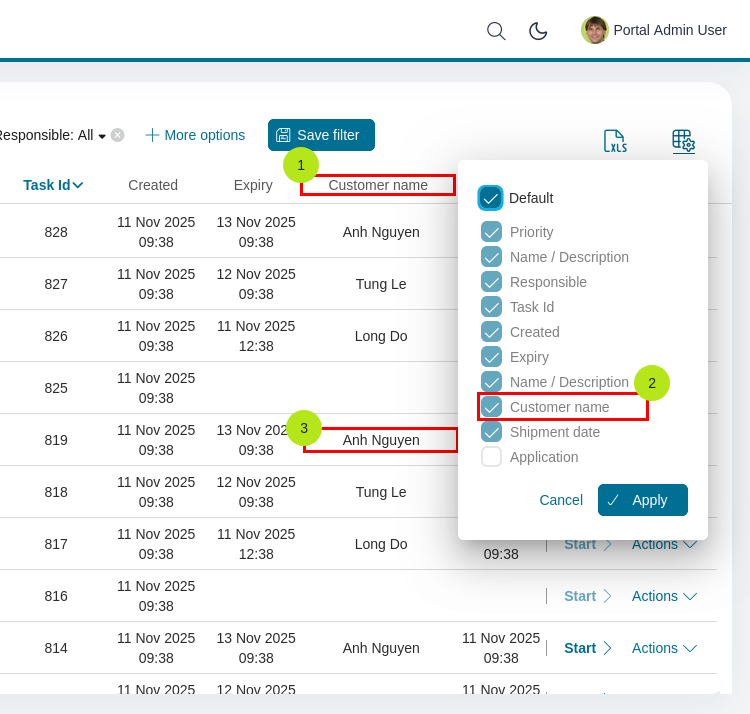This screenshot has height=714, width=750.
Task: Expand Actions dropdown for task 814
Action: [x=664, y=648]
